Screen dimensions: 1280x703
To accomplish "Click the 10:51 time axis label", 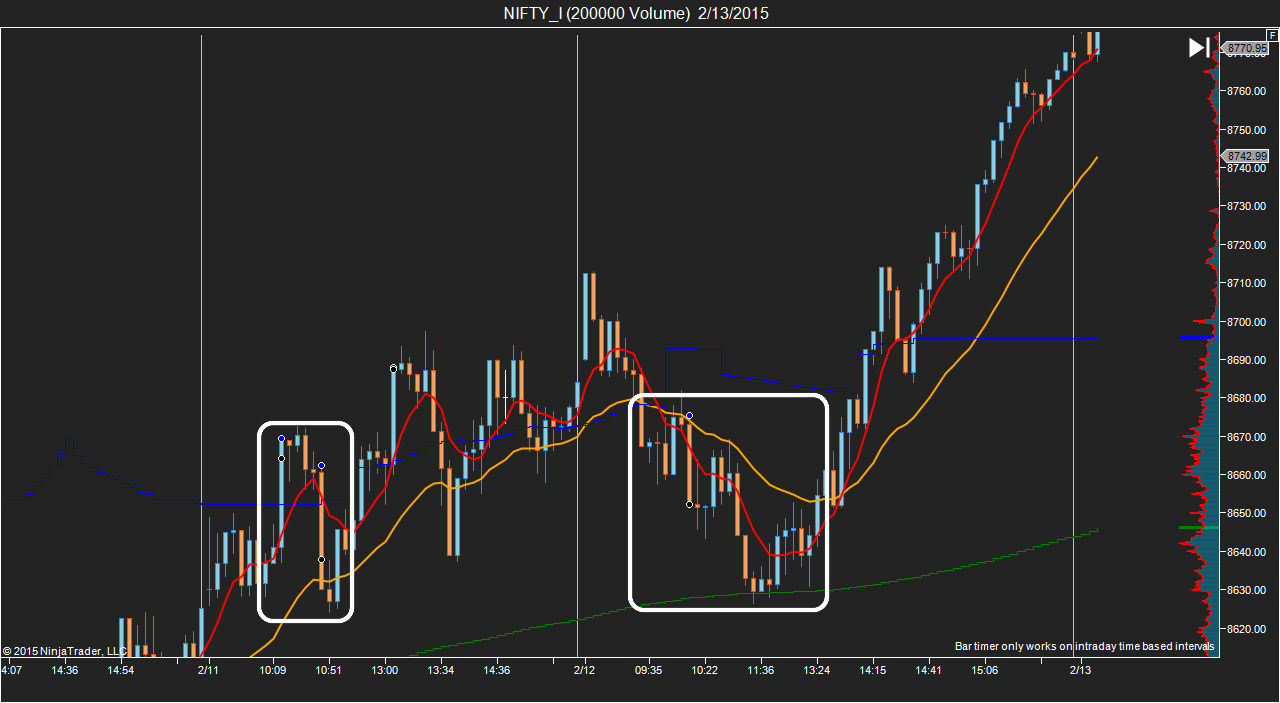I will tap(329, 670).
